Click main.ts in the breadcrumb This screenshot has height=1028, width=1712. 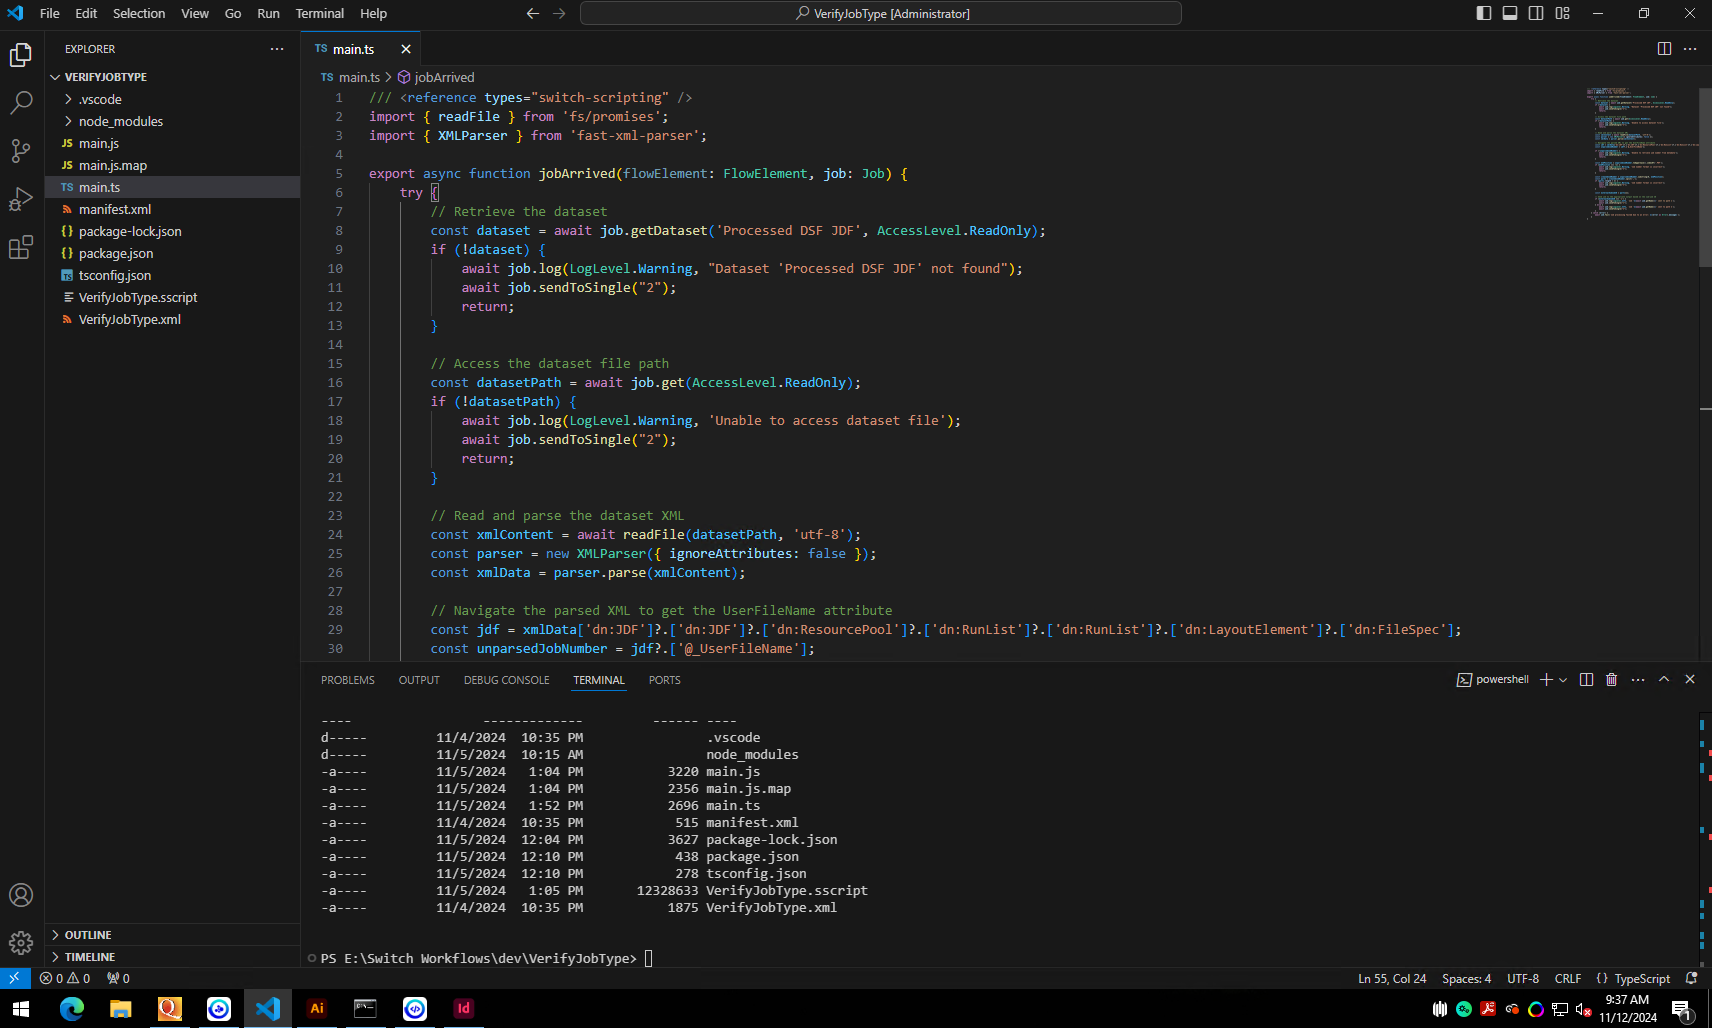[x=350, y=77]
